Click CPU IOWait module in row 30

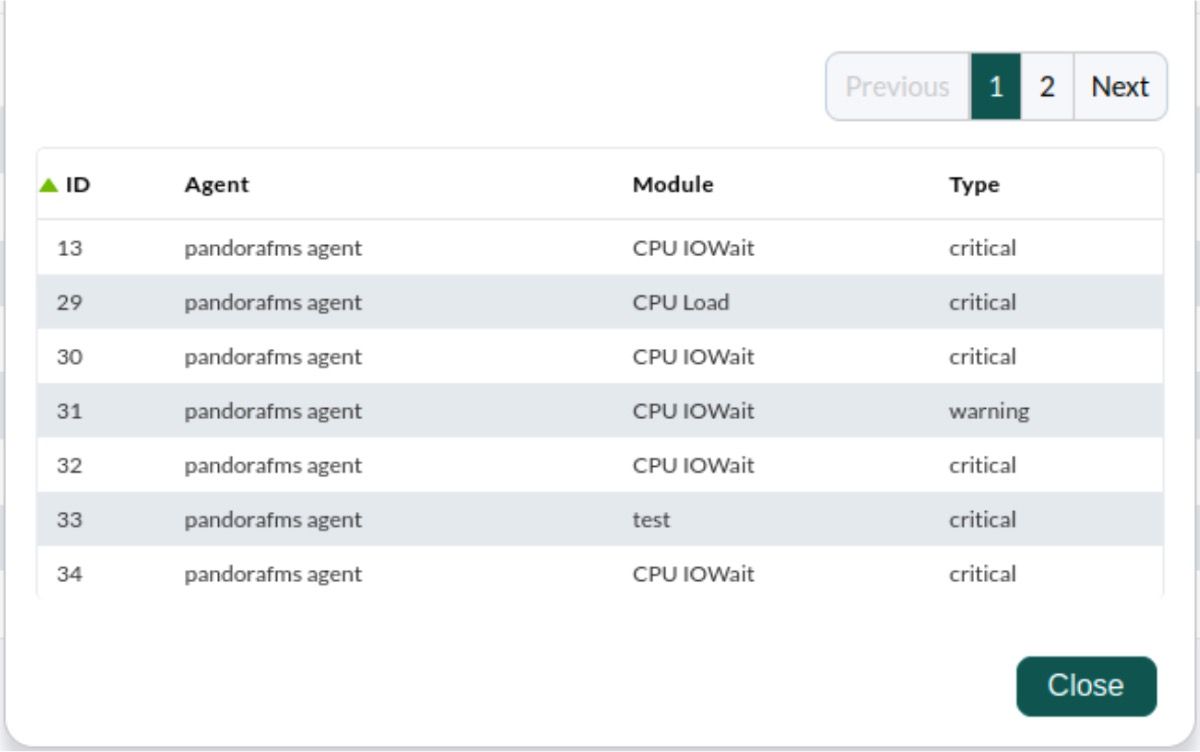click(x=693, y=357)
